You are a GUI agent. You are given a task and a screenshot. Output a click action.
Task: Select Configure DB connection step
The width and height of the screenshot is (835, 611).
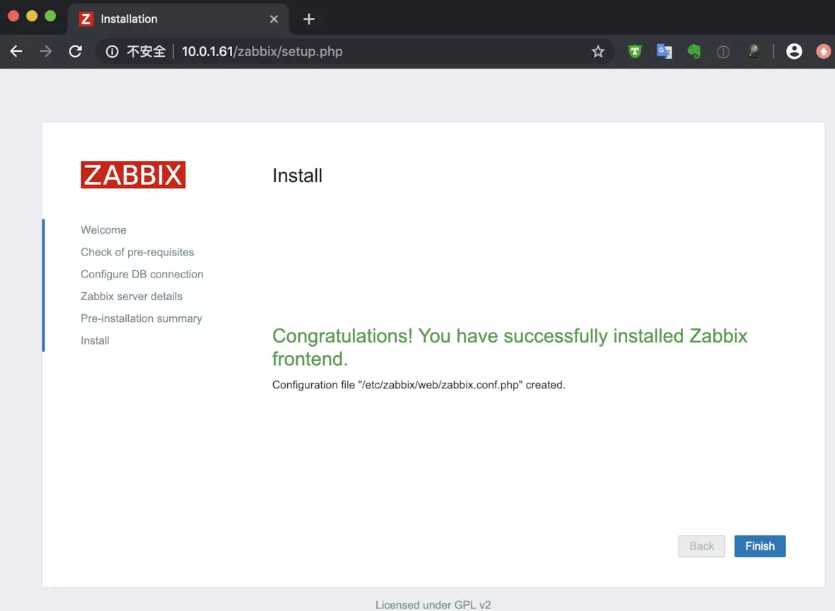pyautogui.click(x=142, y=274)
